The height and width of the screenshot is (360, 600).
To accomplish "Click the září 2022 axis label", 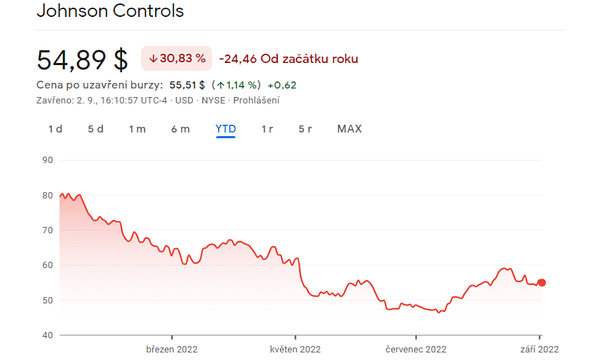I will (540, 349).
